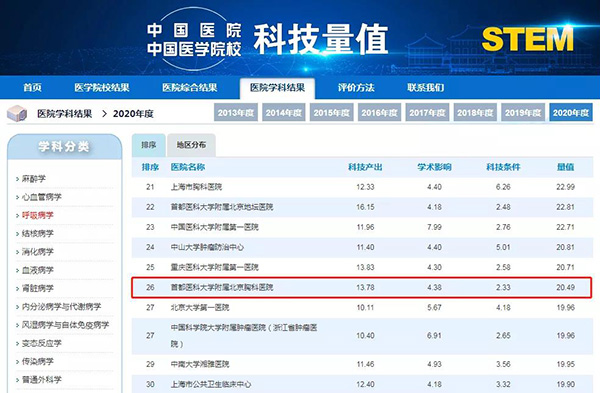Choose 肾脏病学 in subject list
The height and width of the screenshot is (393, 600).
point(38,289)
